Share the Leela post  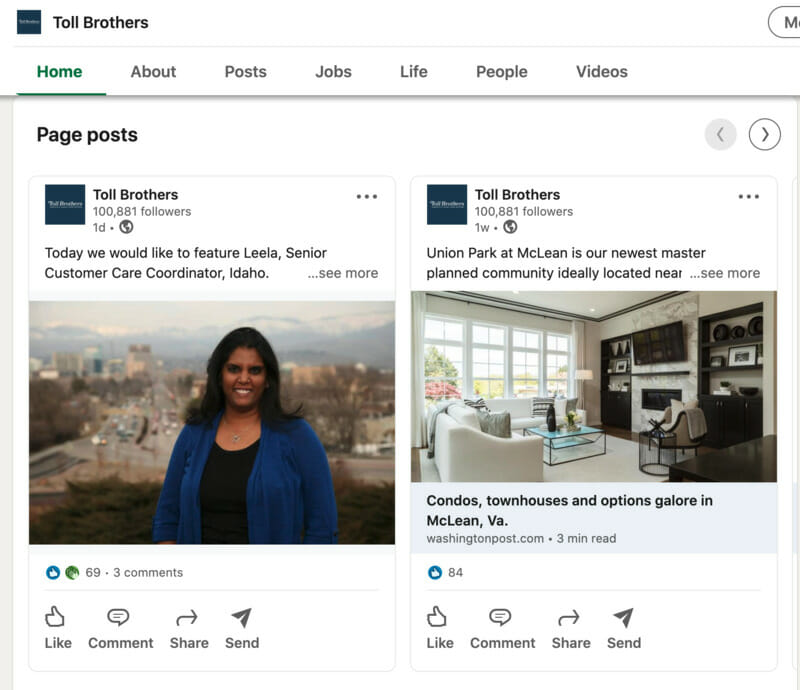189,628
